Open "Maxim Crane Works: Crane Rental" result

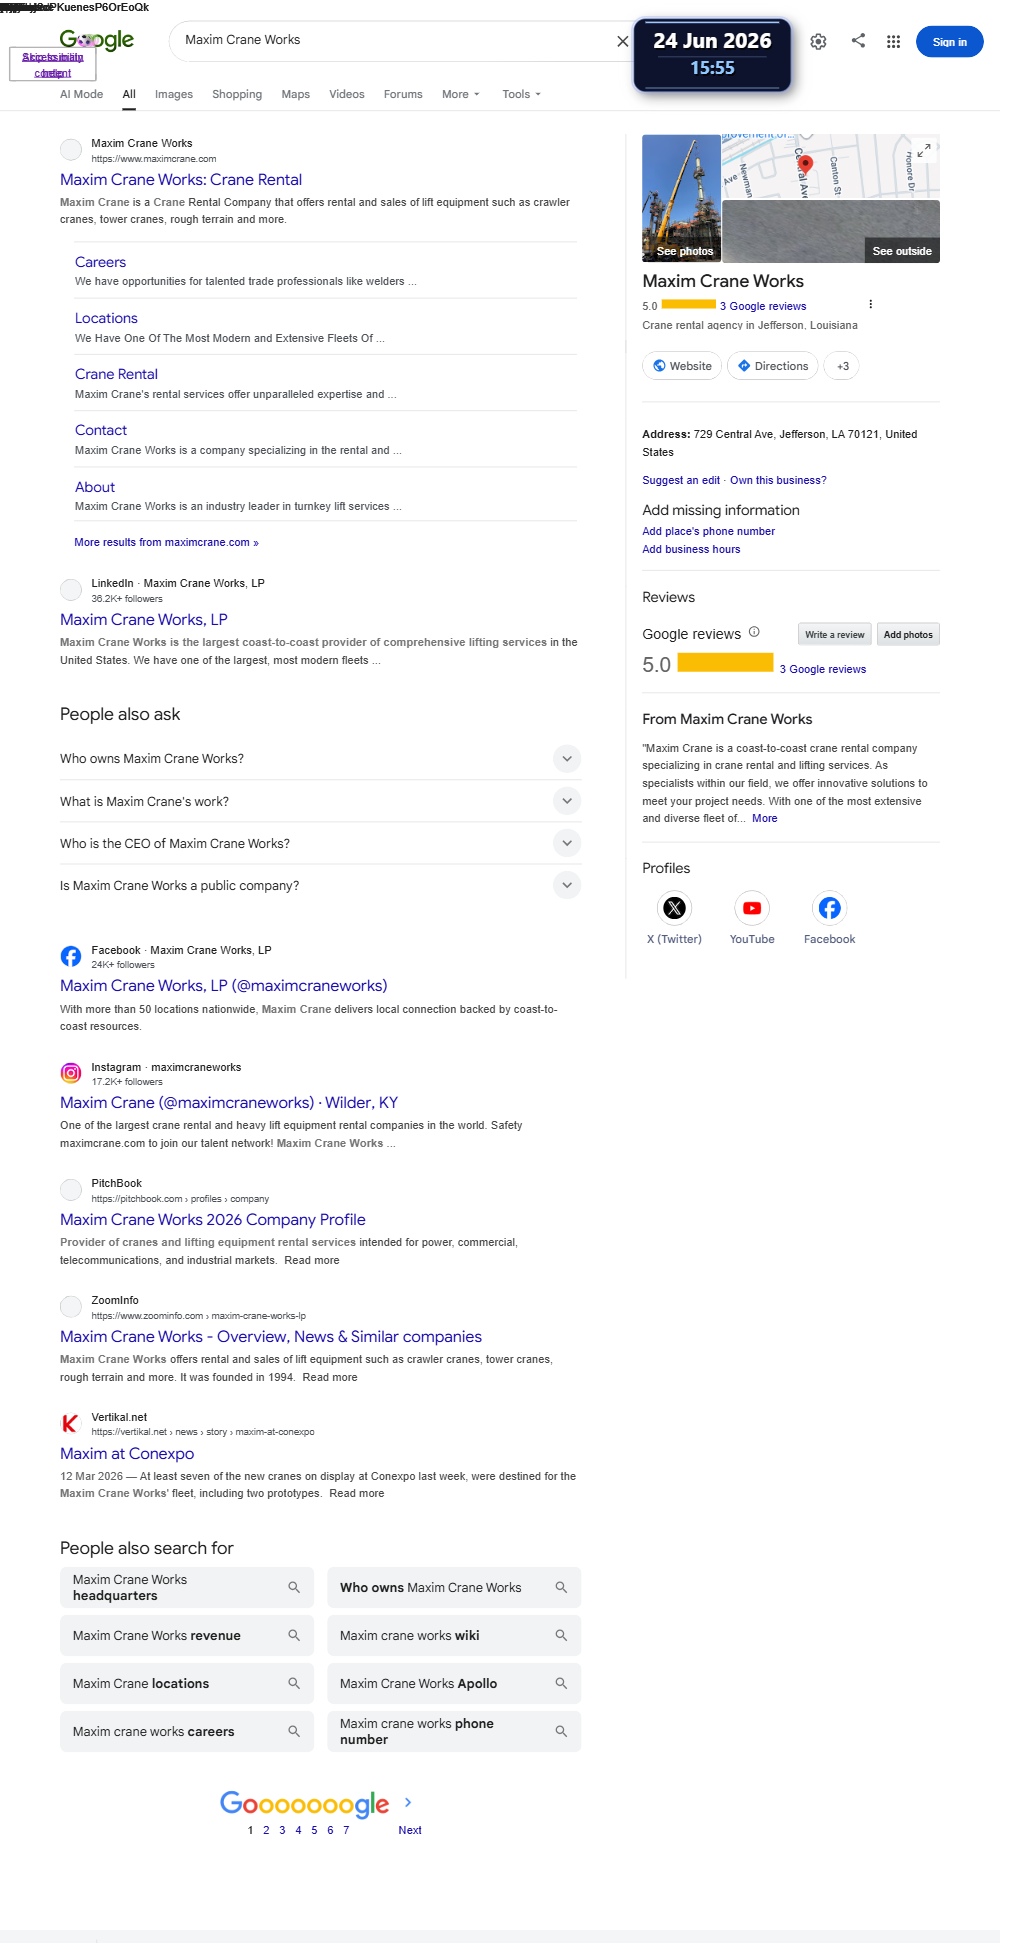[181, 180]
